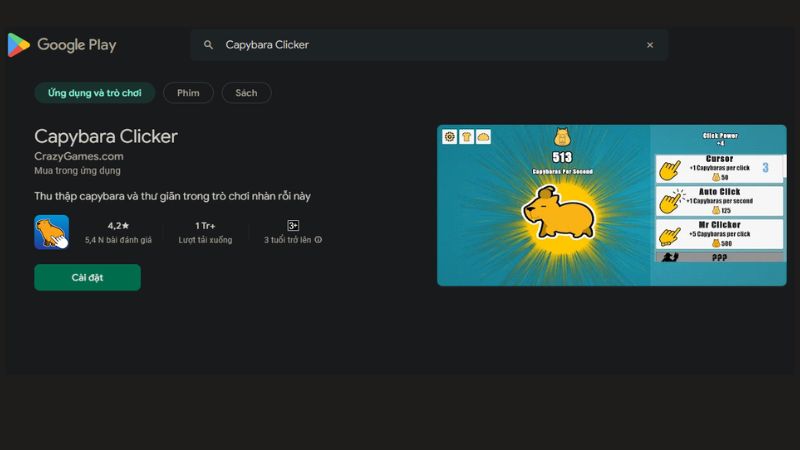Select the Ứng dụng và trò chơi tab

point(94,93)
